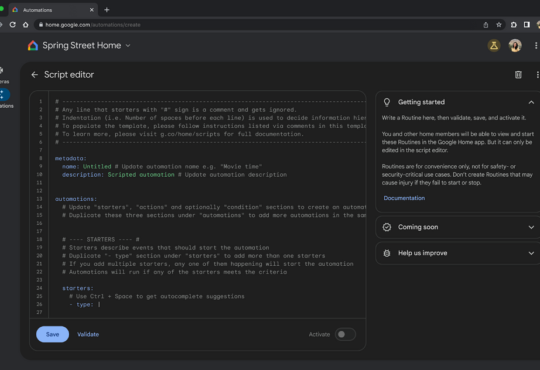Open the browser extensions puzzle icon

click(x=513, y=25)
